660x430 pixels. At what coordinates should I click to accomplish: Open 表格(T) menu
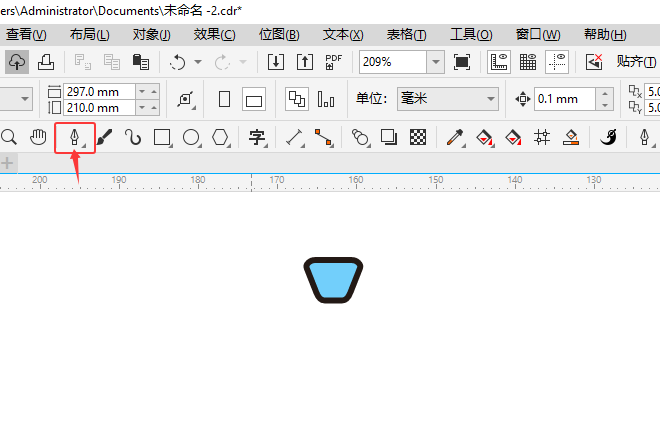coord(407,35)
